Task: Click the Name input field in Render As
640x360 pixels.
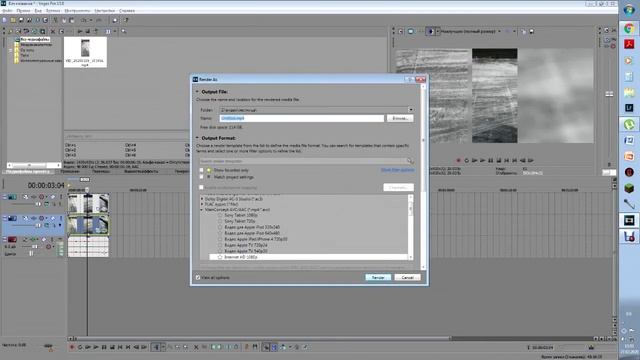Action: coord(302,118)
